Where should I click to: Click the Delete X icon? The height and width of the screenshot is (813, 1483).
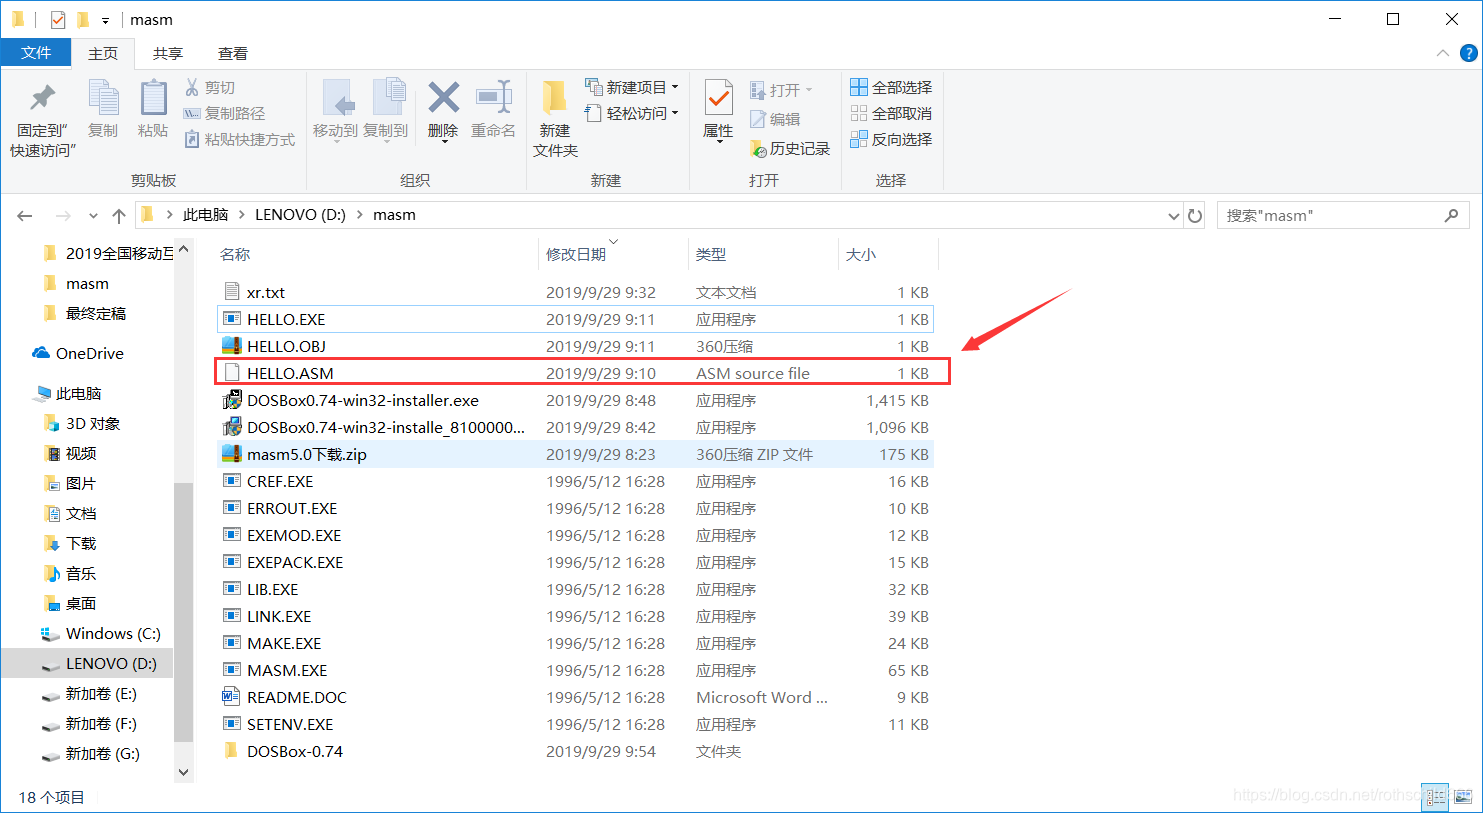coord(443,98)
